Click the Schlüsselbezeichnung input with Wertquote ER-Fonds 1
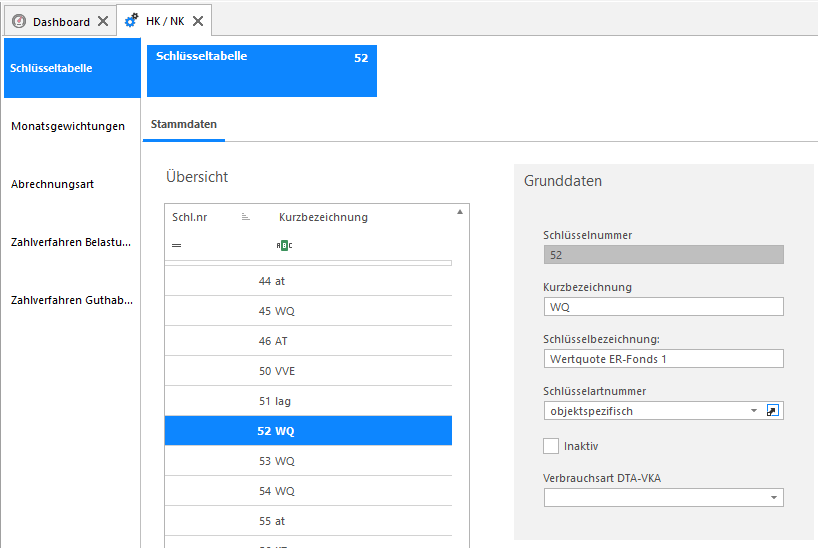The width and height of the screenshot is (818, 548). point(664,359)
